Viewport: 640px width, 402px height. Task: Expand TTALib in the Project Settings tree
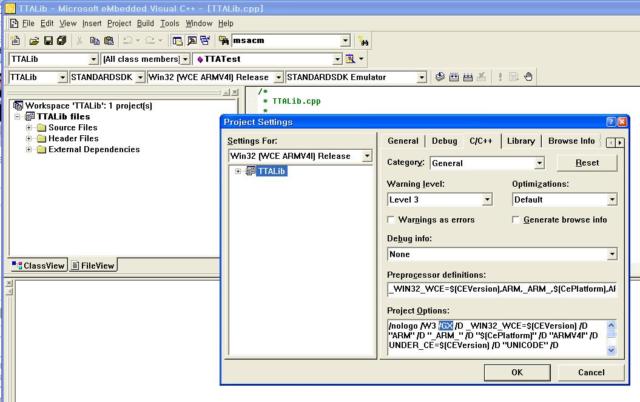coord(238,171)
